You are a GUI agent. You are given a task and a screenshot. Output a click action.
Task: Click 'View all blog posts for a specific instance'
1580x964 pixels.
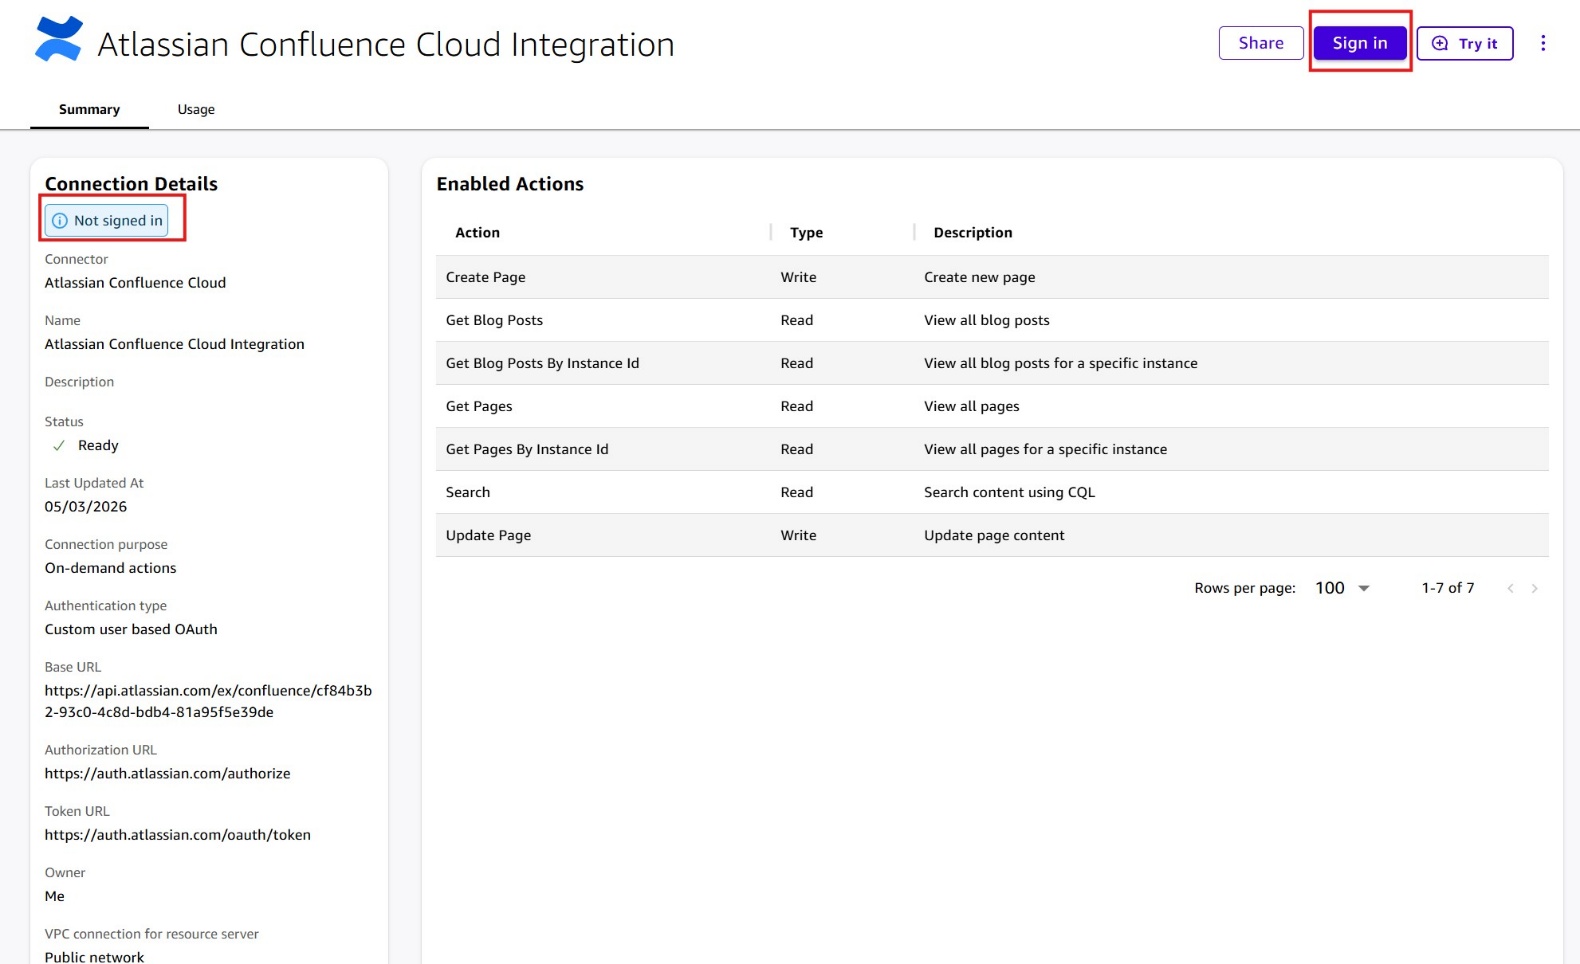point(1060,363)
